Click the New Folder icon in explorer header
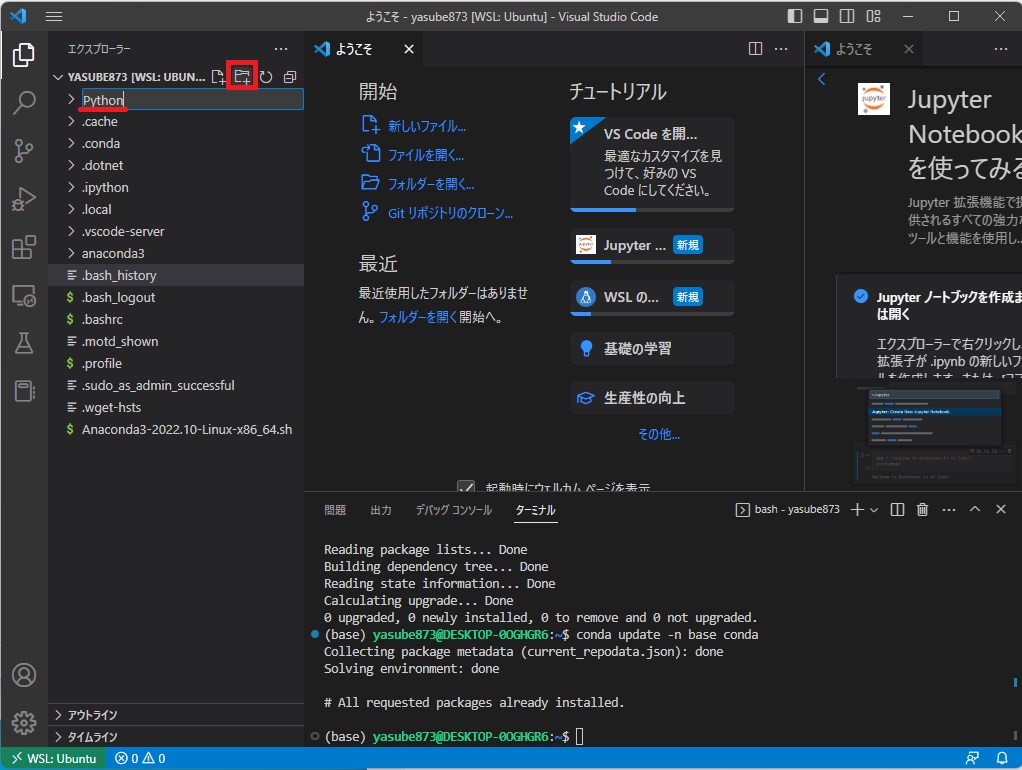Screen dimensions: 1022x770 tap(242, 77)
